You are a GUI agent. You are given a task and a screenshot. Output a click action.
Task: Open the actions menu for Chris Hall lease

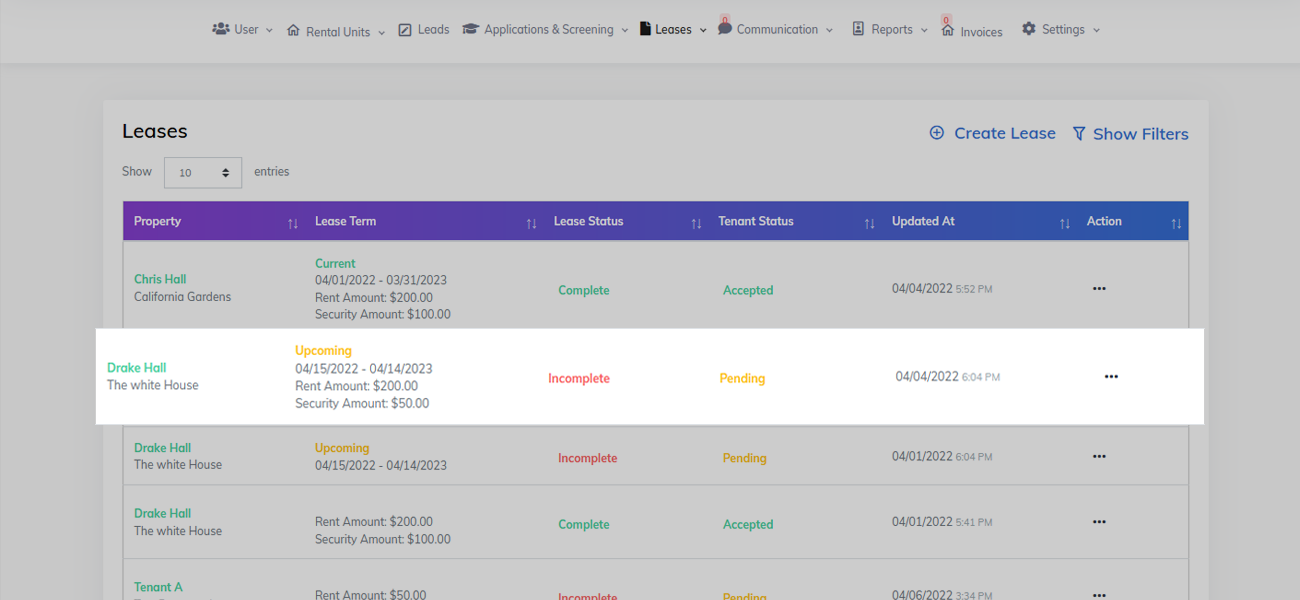coord(1099,288)
